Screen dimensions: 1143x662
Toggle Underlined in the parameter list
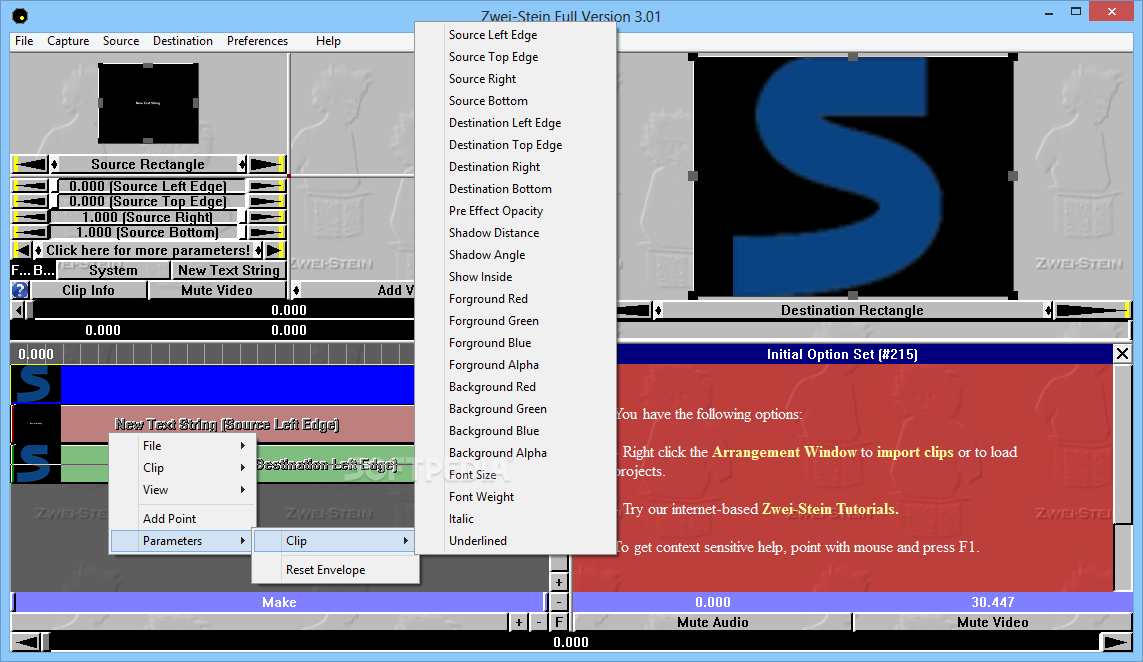click(x=477, y=540)
